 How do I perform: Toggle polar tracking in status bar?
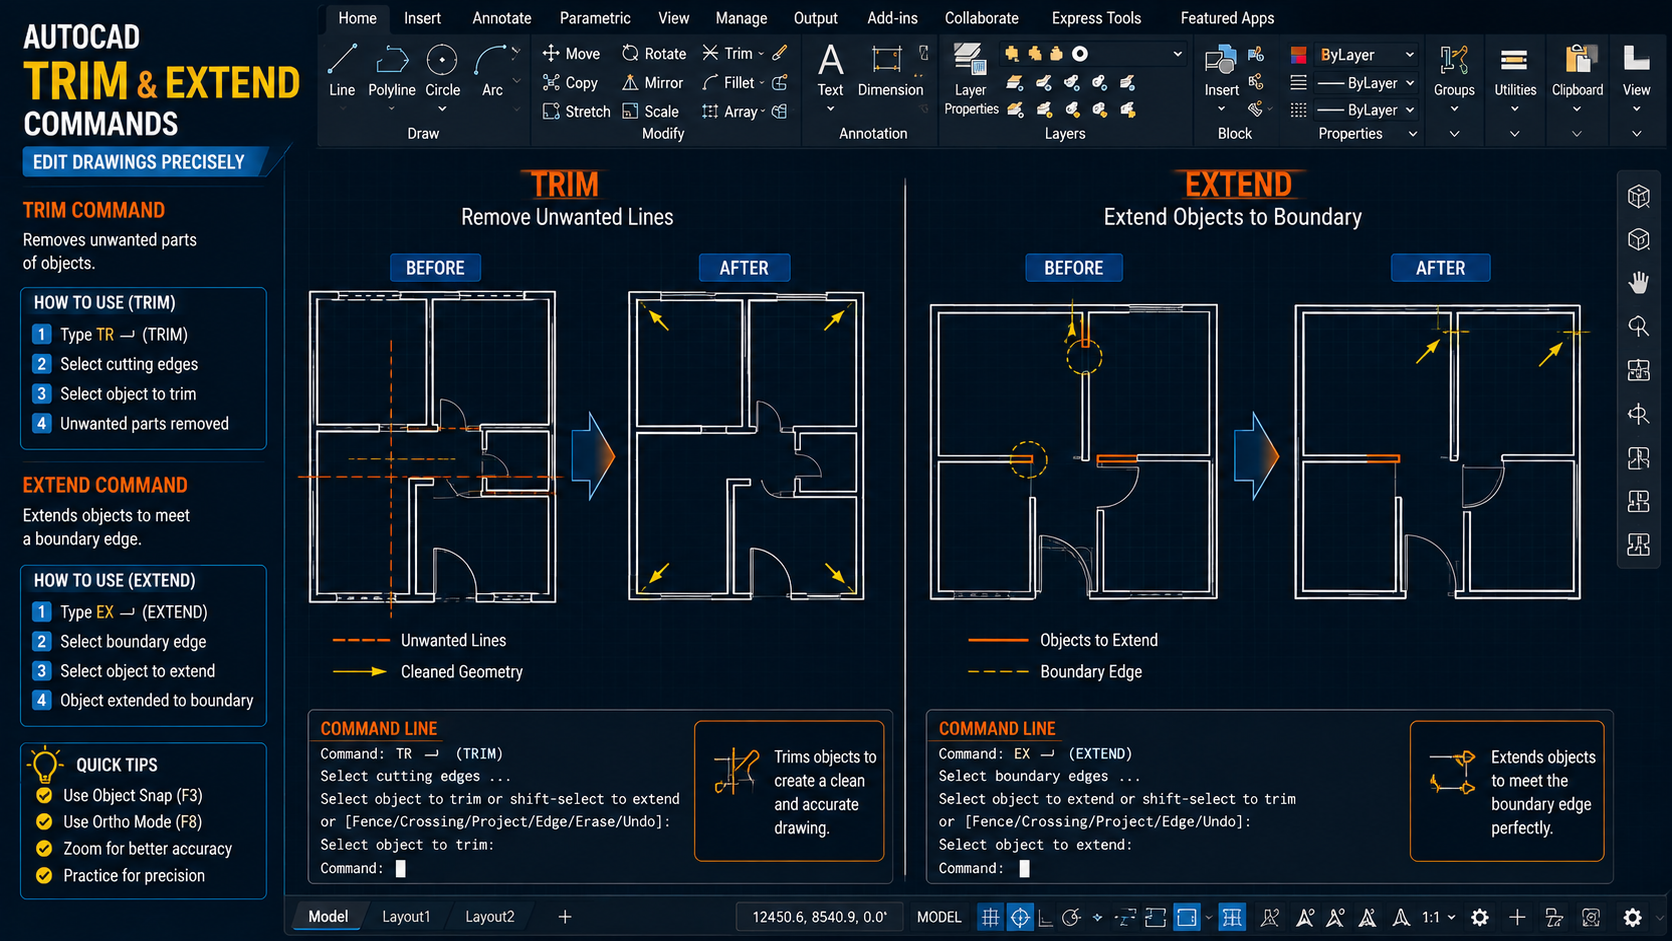[1071, 917]
